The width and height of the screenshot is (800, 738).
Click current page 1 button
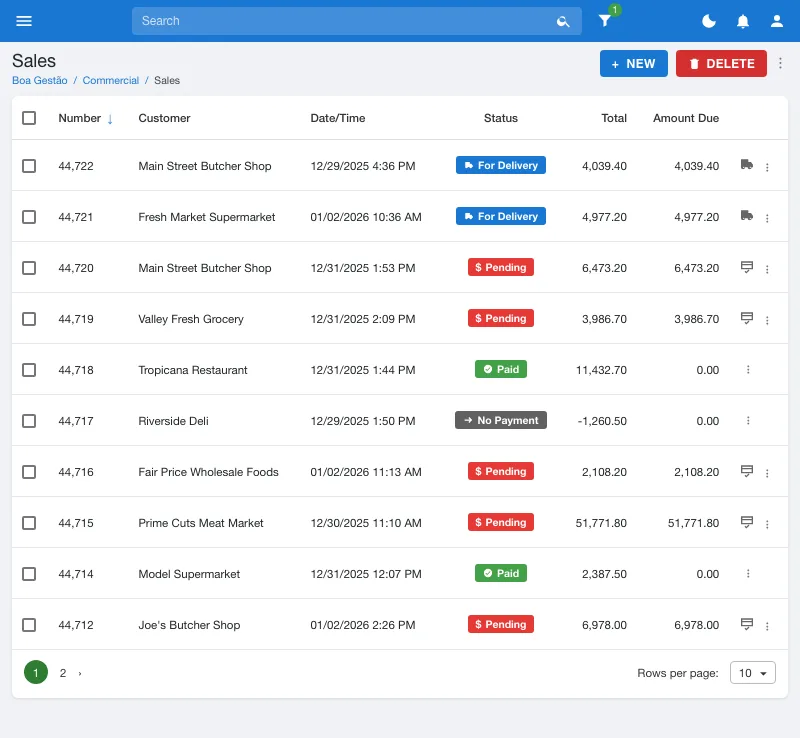tap(36, 672)
